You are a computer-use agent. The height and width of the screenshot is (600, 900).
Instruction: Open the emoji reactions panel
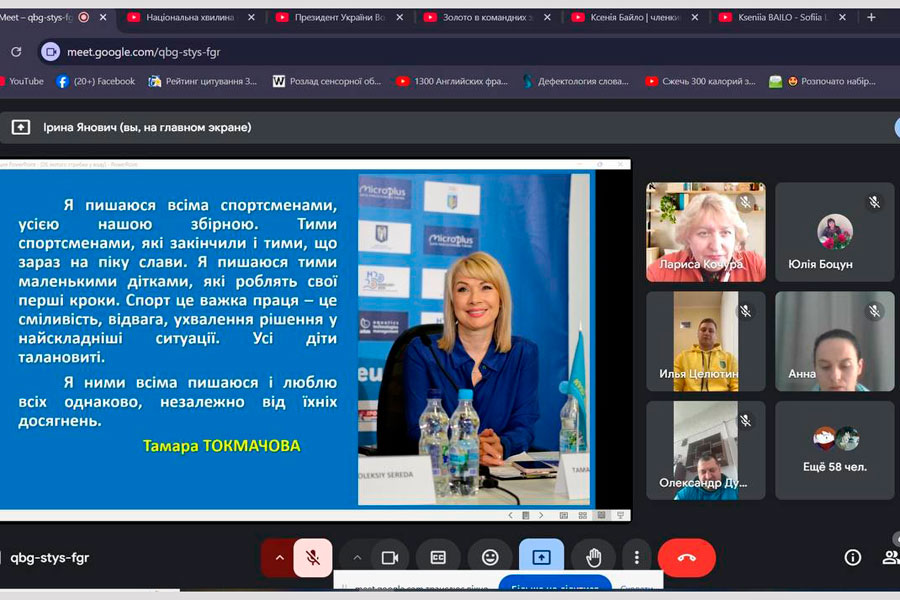490,558
